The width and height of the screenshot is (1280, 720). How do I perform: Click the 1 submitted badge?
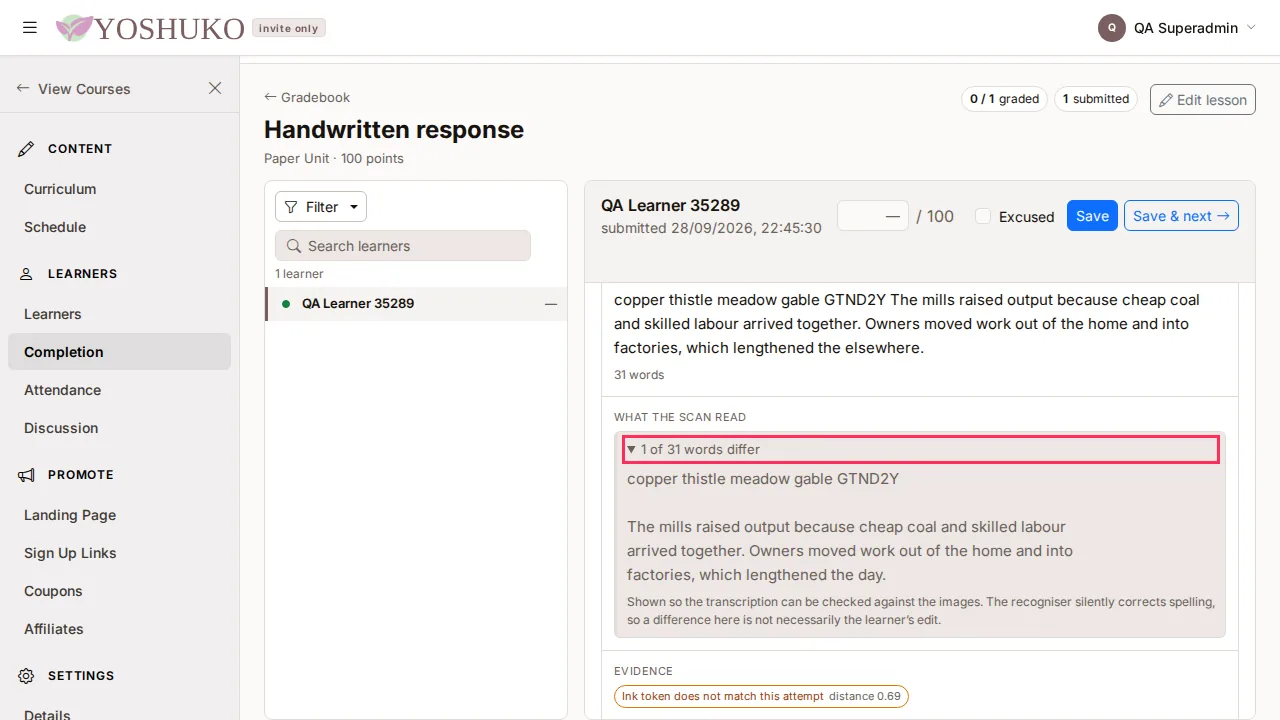coord(1096,99)
